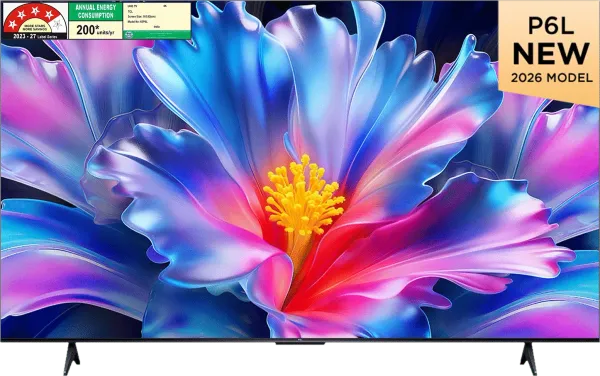Click the energy label details panel with model info
The image size is (600, 376).
[157, 17]
